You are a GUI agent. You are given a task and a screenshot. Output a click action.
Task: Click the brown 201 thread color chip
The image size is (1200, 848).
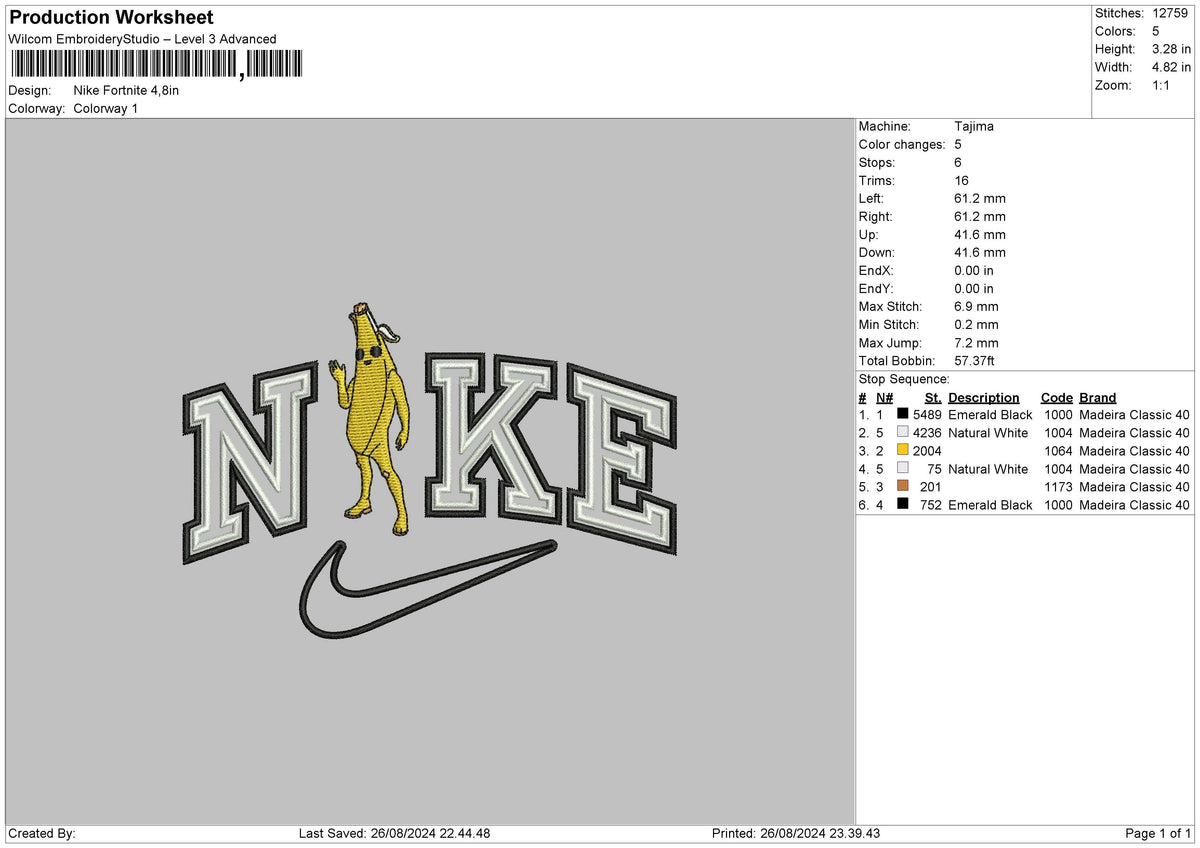[903, 487]
